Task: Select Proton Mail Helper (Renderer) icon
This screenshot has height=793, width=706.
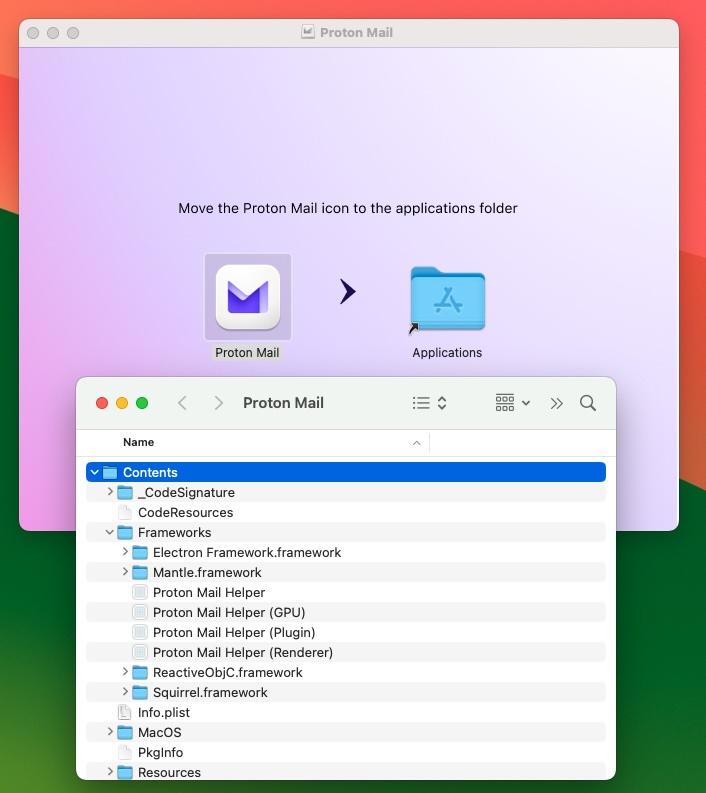Action: 140,652
